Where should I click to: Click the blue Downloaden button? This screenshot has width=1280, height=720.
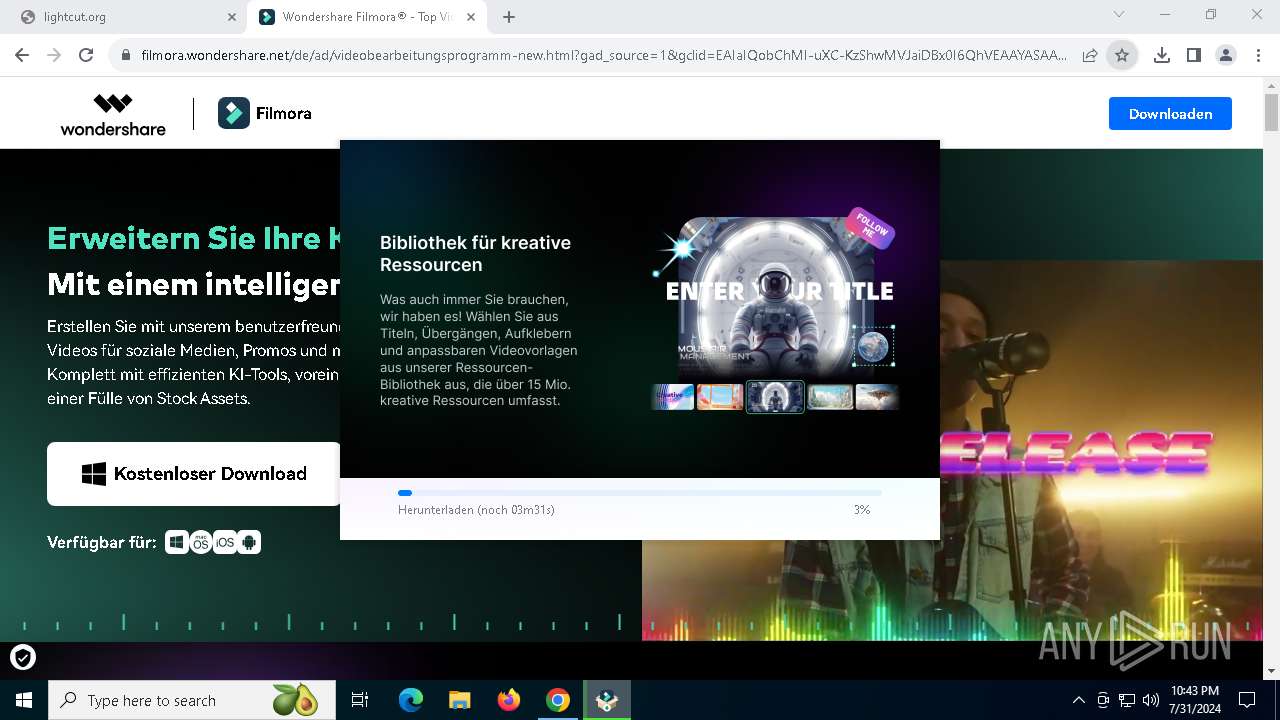click(1170, 114)
